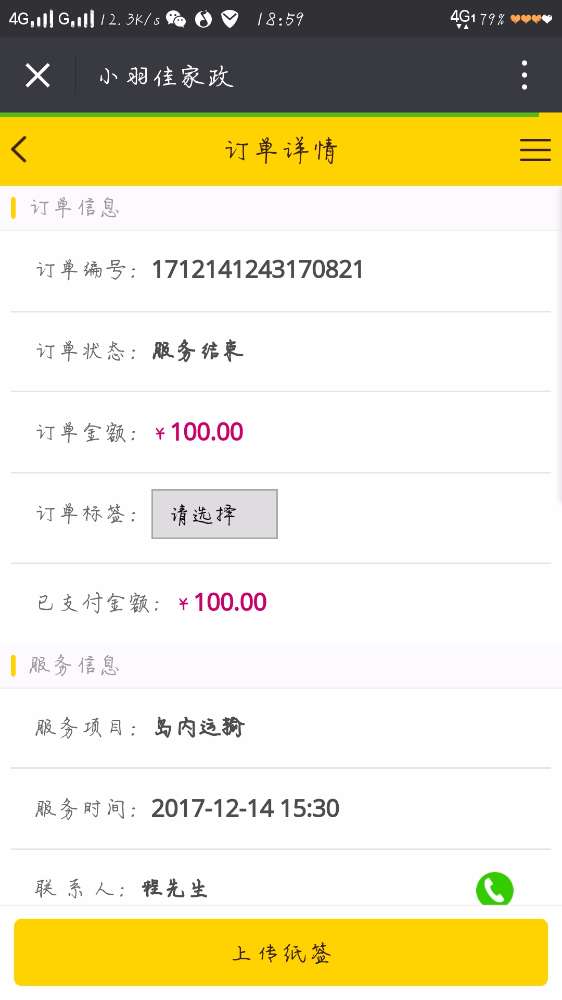Select the order number 1712141243170821
This screenshot has height=1000, width=562.
258,270
